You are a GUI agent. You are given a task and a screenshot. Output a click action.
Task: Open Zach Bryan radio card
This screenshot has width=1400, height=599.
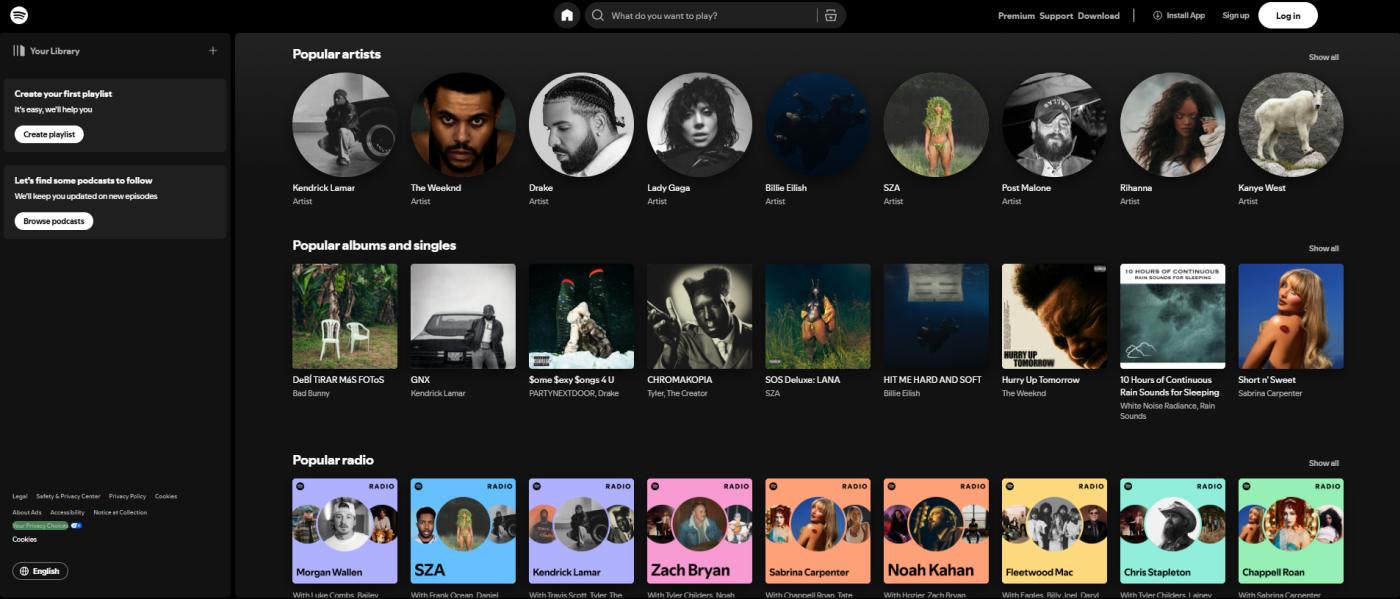pyautogui.click(x=699, y=531)
